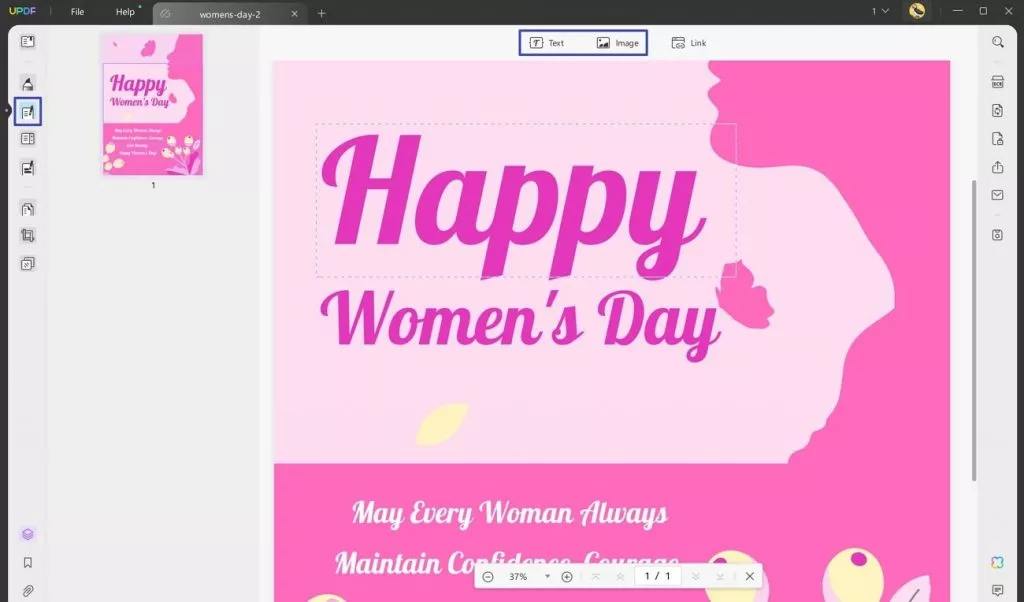Open the Page Tools watermark icon
Image resolution: width=1024 pixels, height=602 pixels.
click(27, 264)
